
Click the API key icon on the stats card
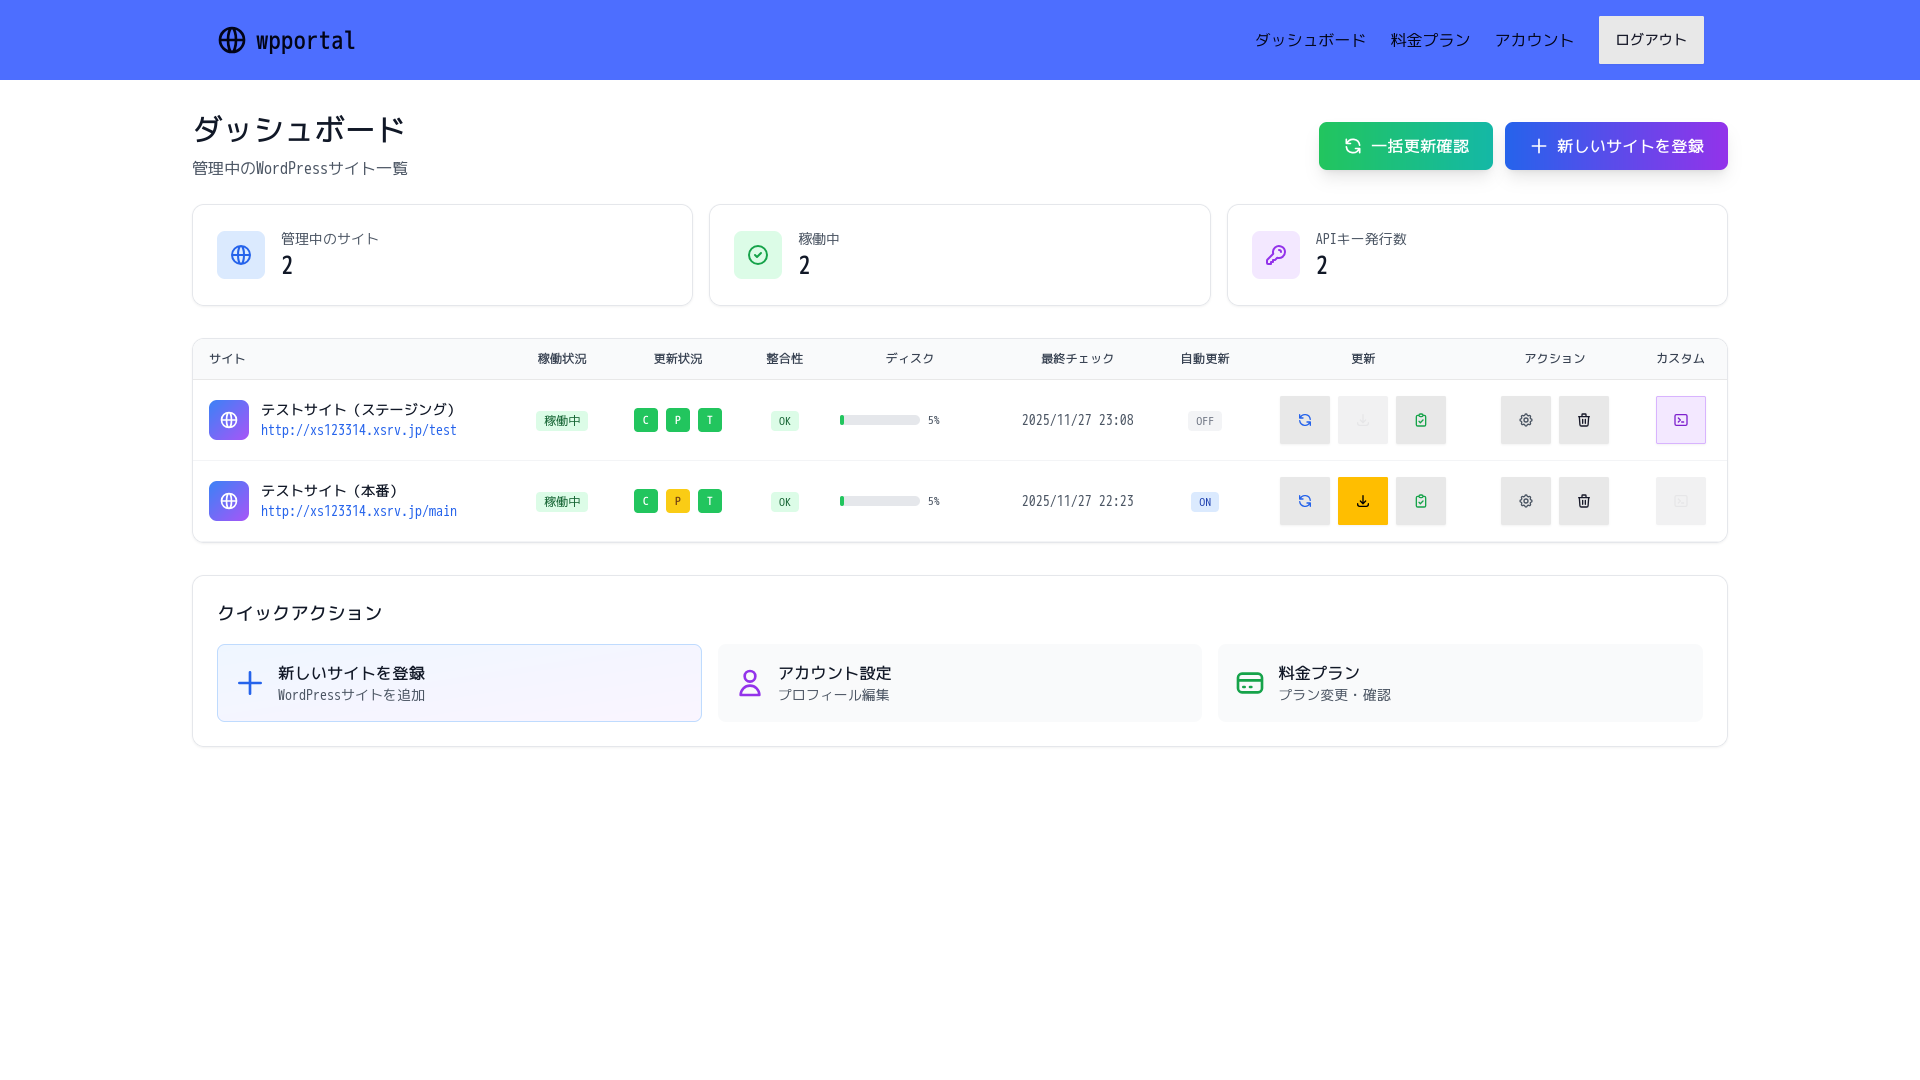point(1275,255)
